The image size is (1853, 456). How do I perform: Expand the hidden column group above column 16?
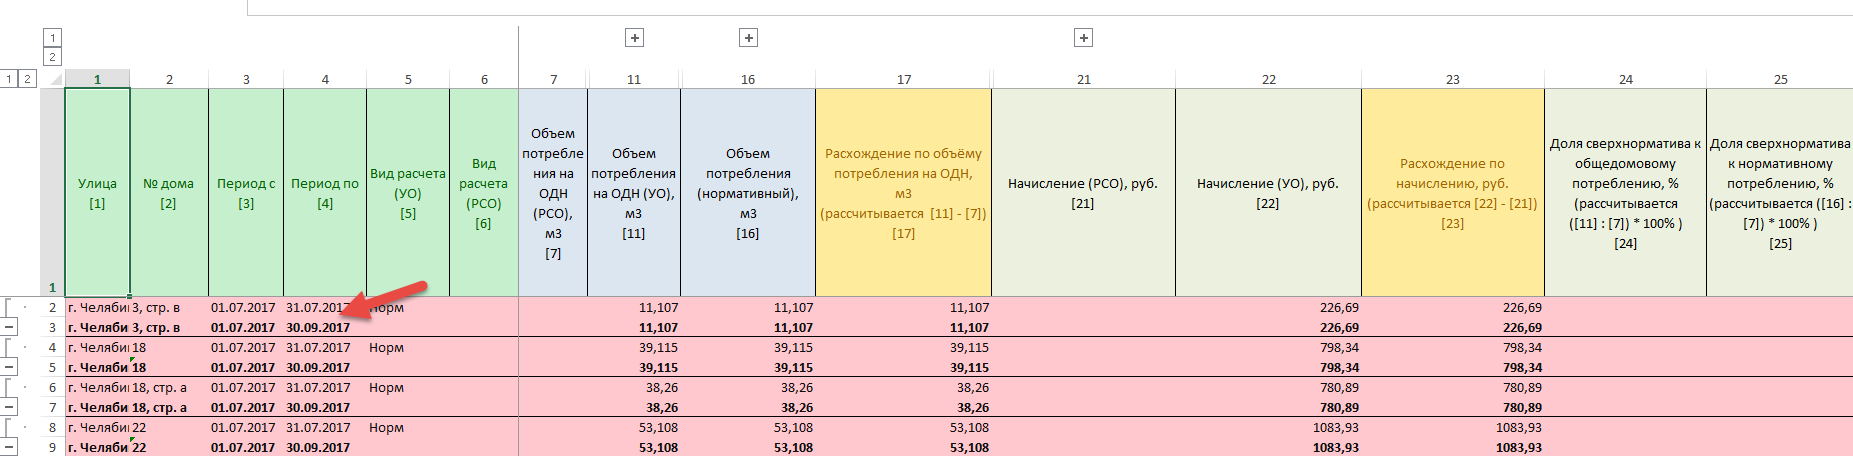[x=748, y=38]
